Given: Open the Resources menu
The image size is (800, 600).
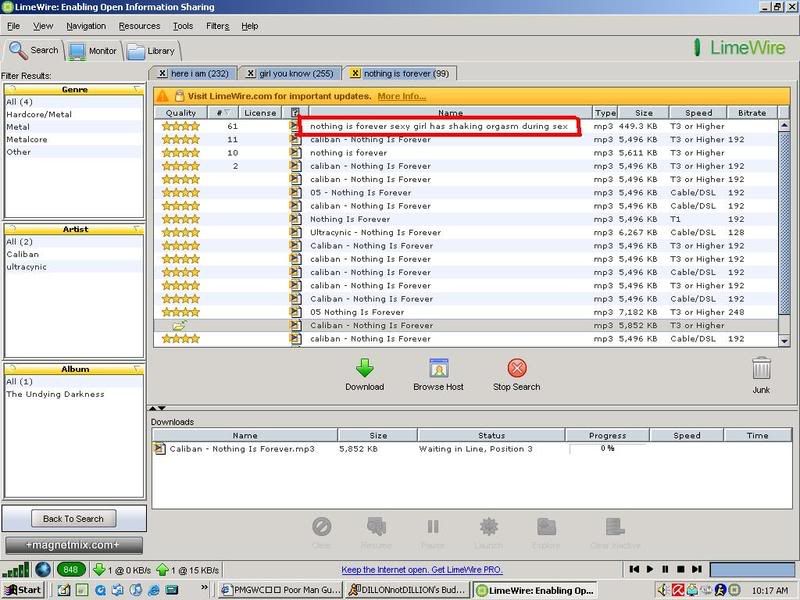Looking at the screenshot, I should (139, 26).
